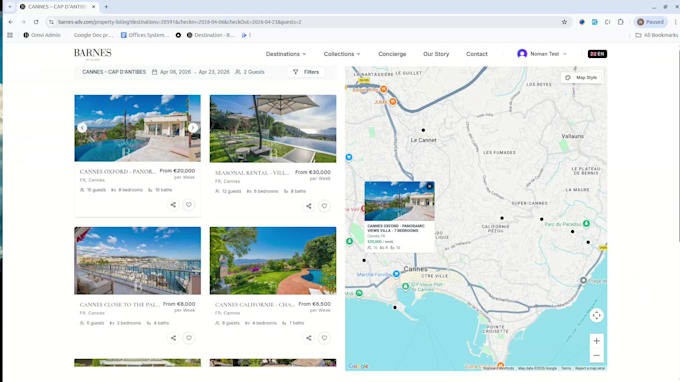The height and width of the screenshot is (382, 680).
Task: Recenter map with location button
Action: click(596, 315)
